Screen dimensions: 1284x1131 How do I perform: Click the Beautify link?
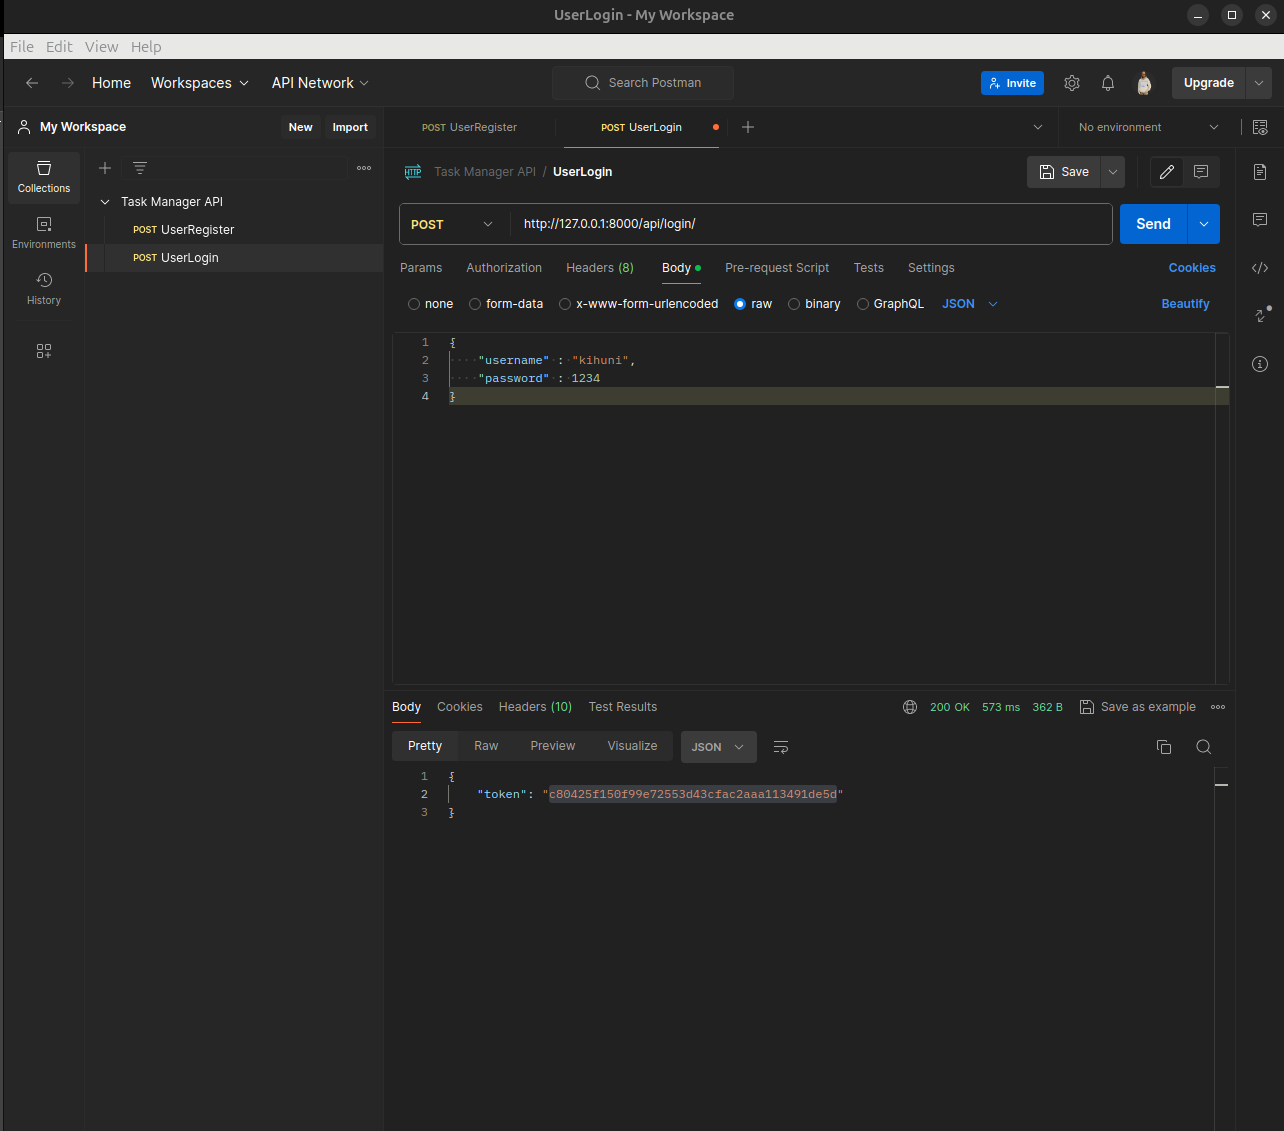(1185, 304)
